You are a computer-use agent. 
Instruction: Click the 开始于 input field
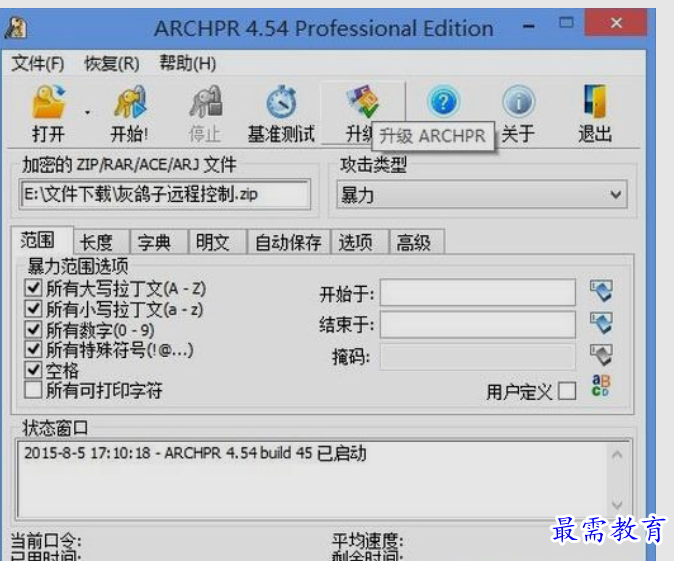click(478, 292)
